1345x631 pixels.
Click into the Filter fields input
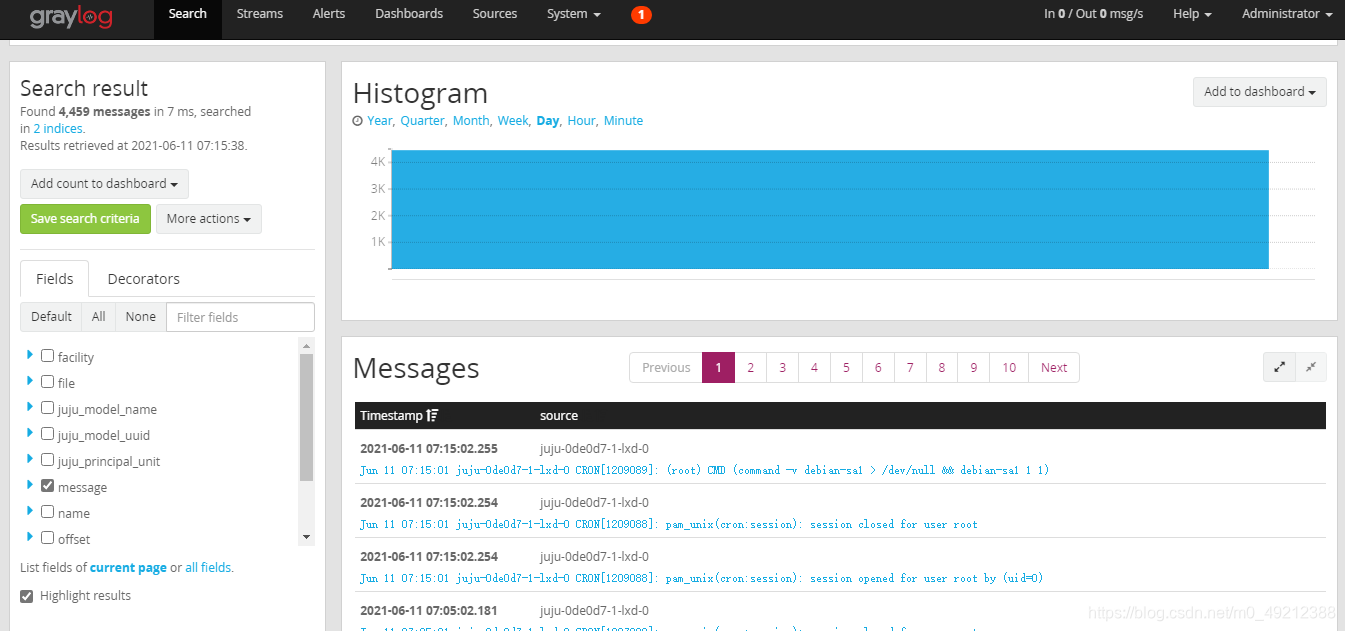pos(240,317)
